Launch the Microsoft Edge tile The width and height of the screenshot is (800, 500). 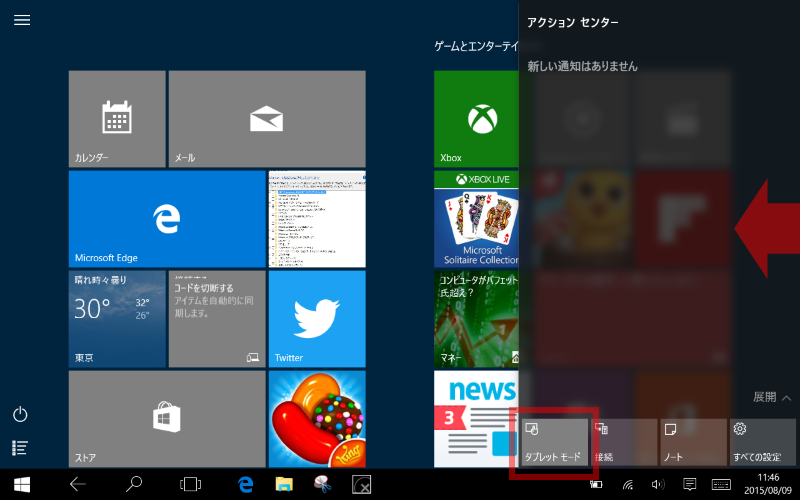(167, 219)
